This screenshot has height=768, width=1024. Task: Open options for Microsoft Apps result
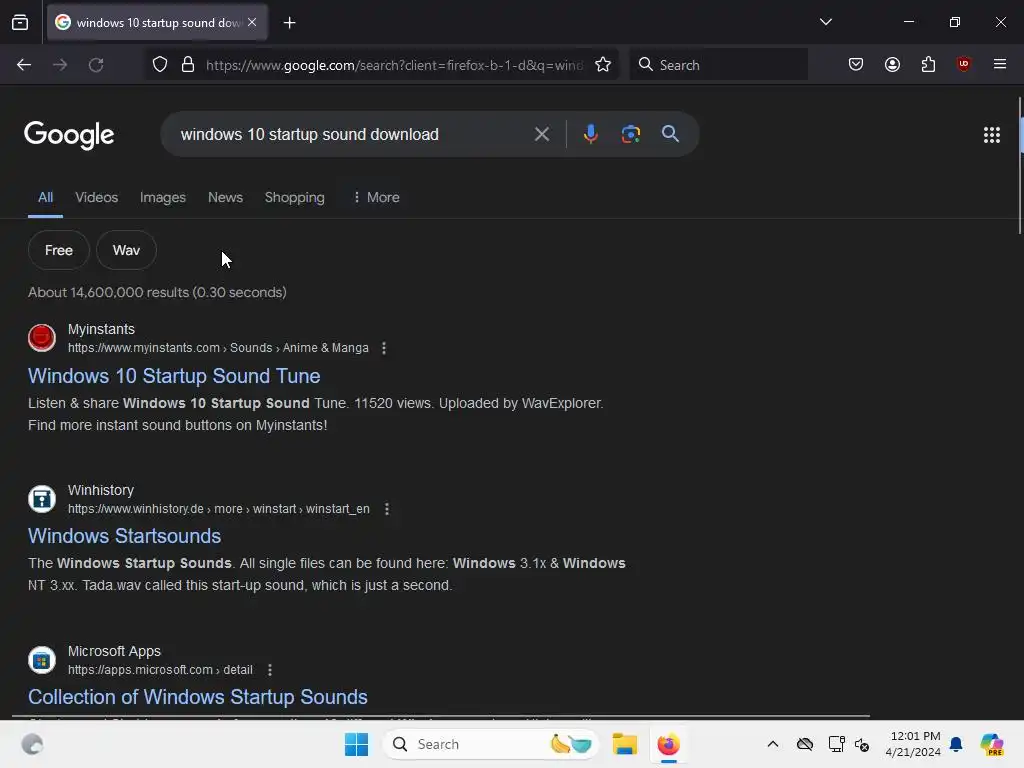pos(270,670)
